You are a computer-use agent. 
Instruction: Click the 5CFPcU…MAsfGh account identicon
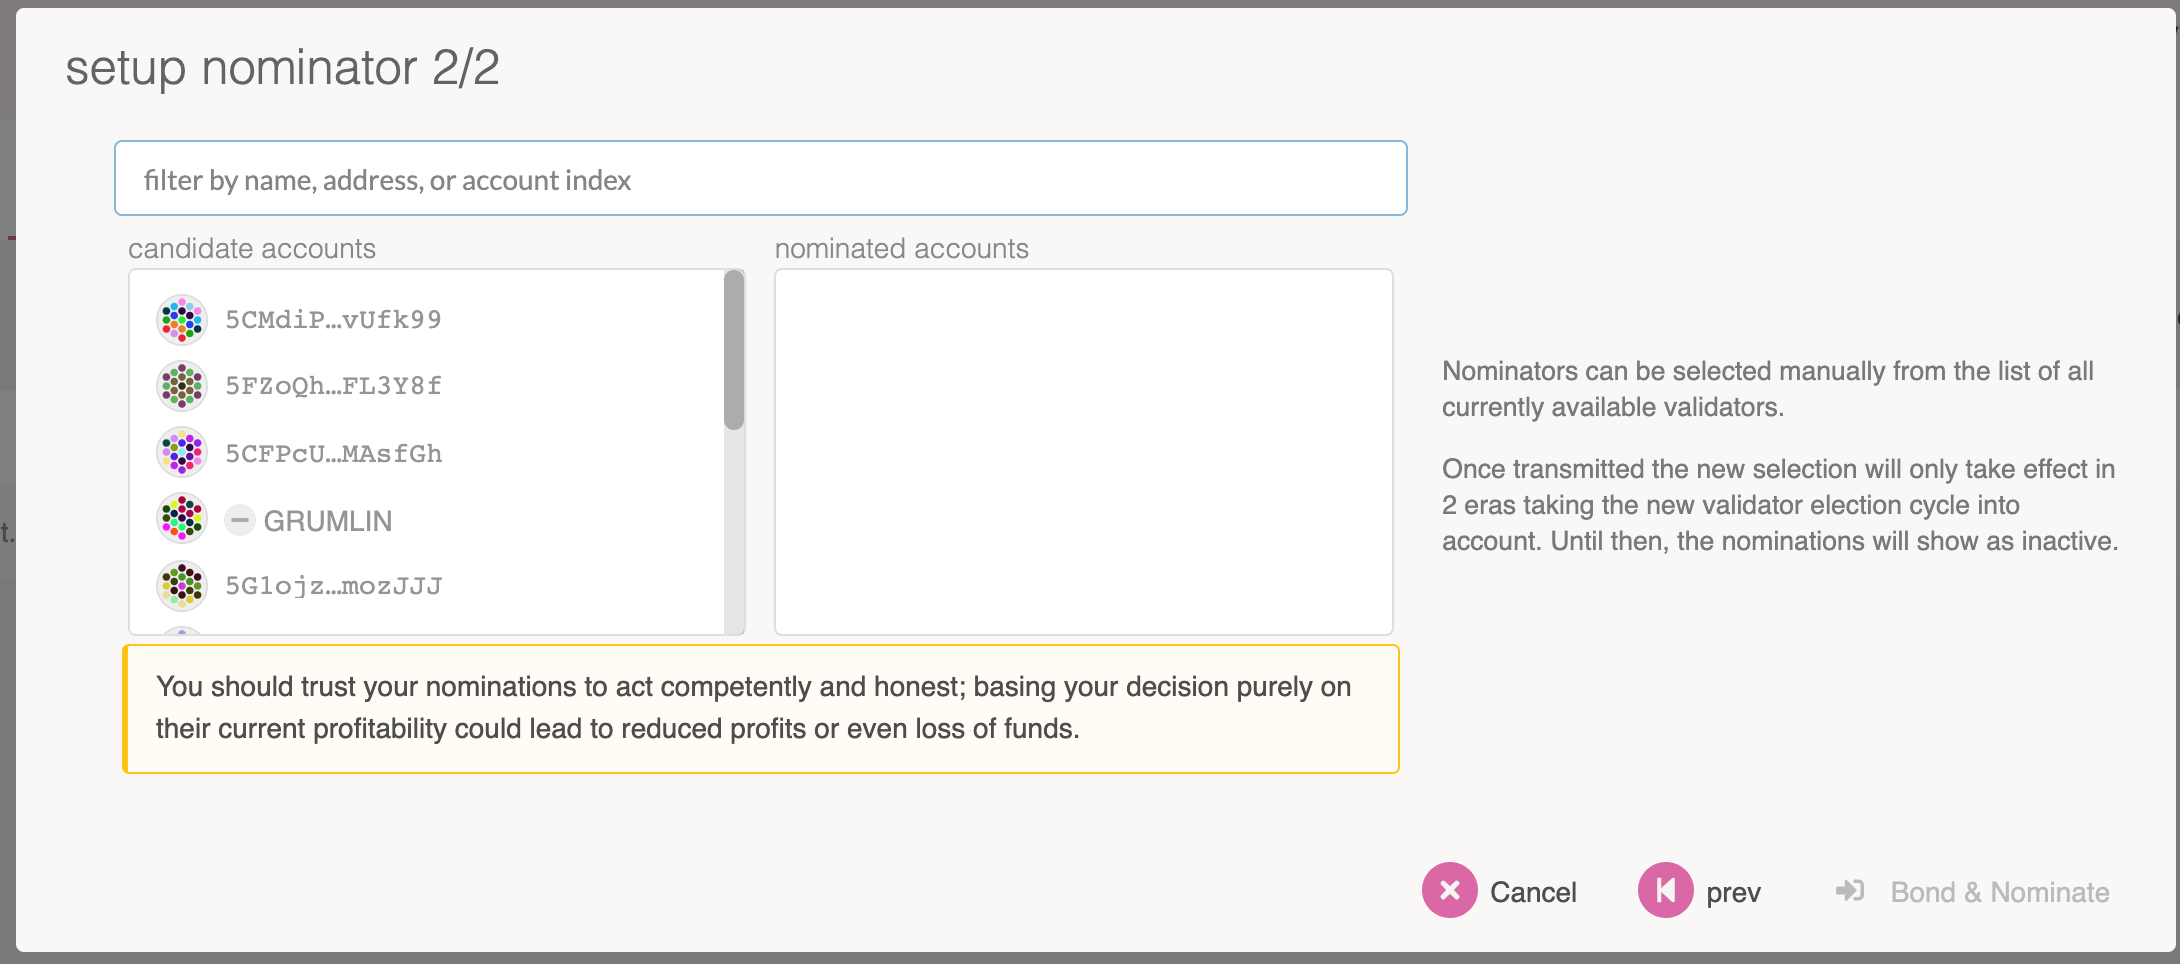[x=182, y=453]
